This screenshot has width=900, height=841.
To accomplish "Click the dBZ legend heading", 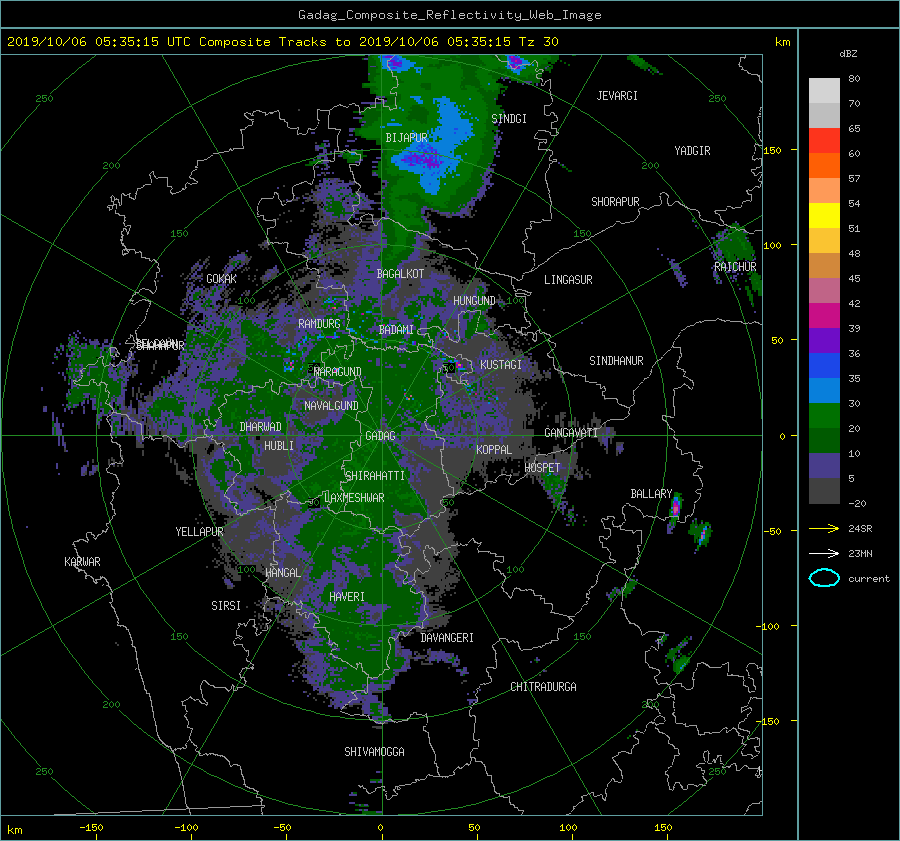I will point(848,54).
